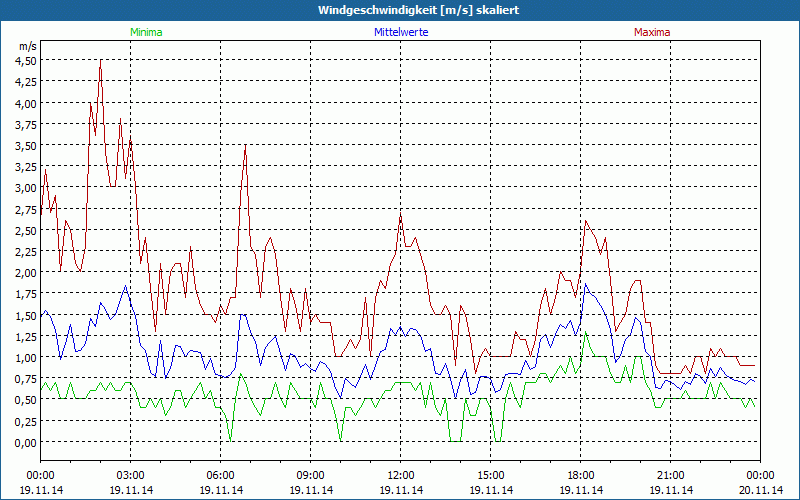The height and width of the screenshot is (500, 800).
Task: Click the 1,00 y-axis value
Action: [x=26, y=358]
